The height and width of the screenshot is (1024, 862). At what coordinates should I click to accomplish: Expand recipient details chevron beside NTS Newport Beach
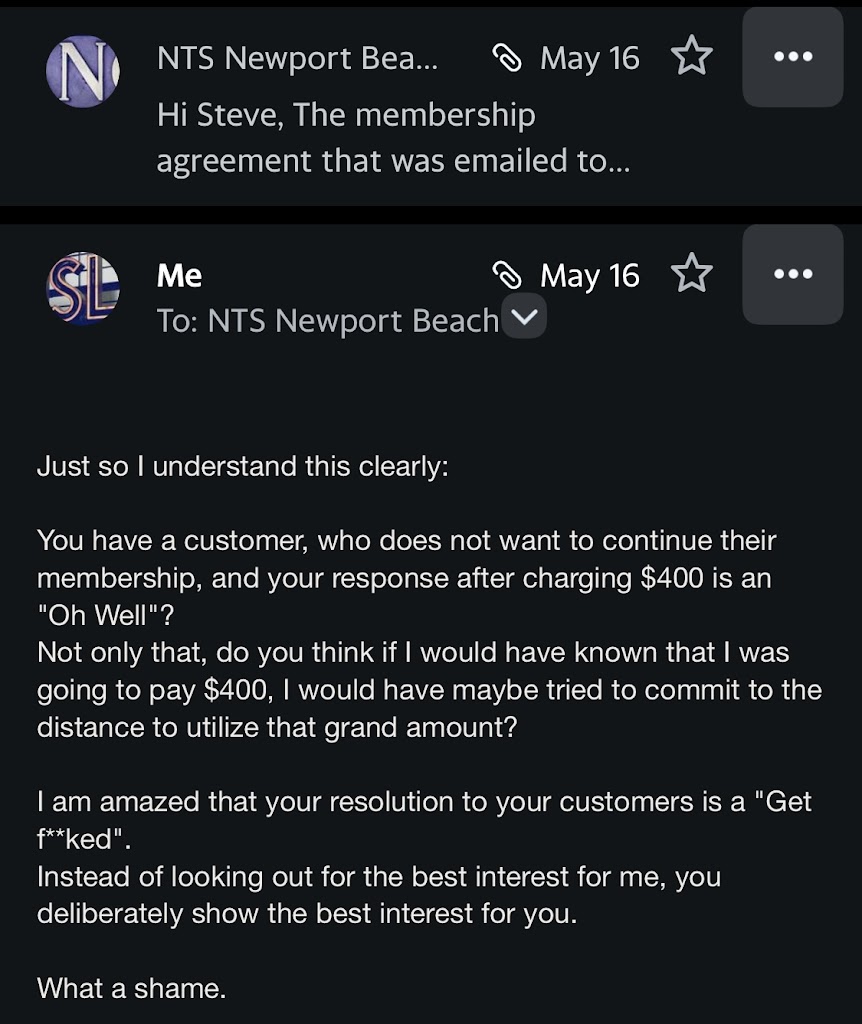pos(524,320)
